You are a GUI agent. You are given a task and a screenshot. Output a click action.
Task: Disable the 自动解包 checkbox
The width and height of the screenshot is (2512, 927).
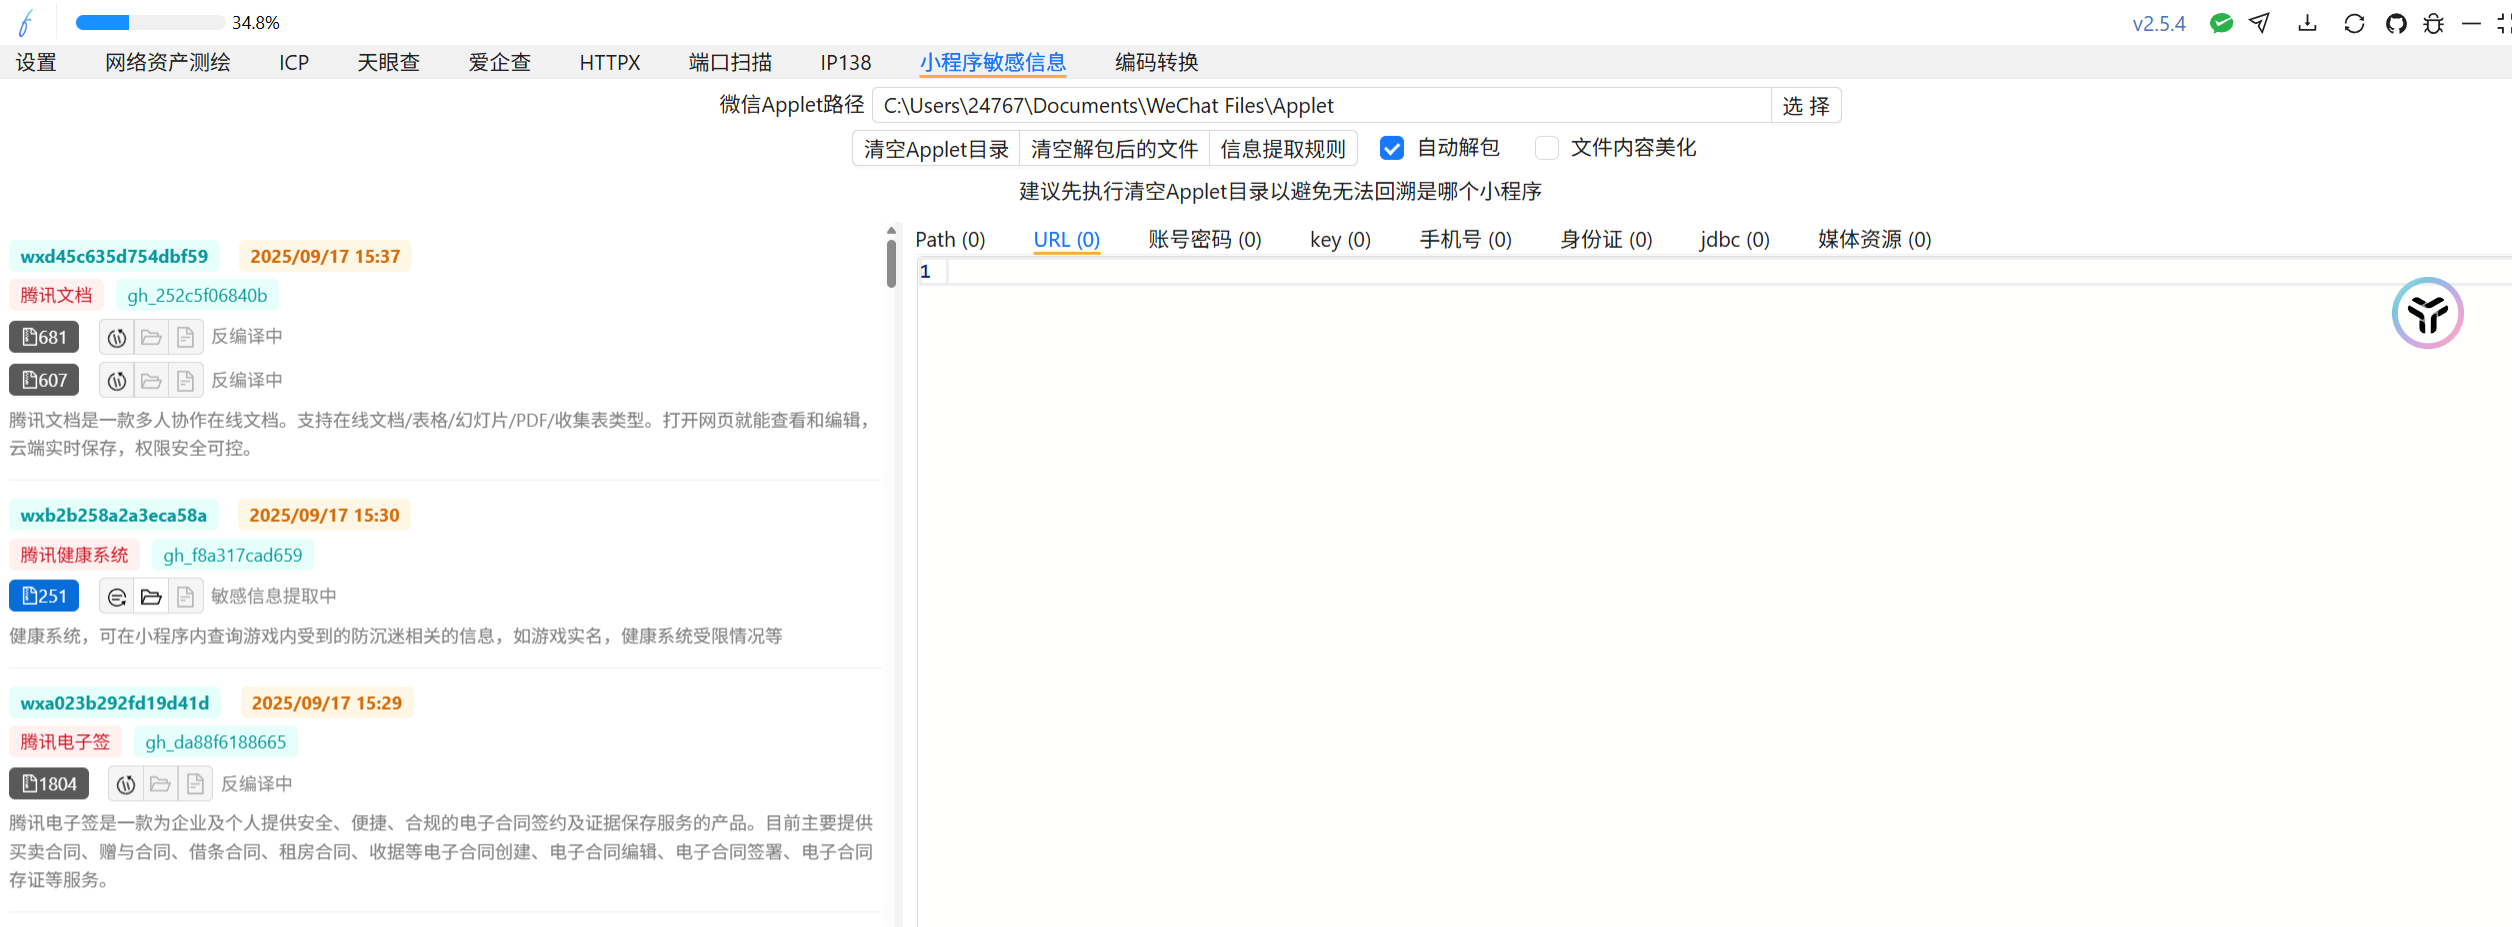[1391, 148]
